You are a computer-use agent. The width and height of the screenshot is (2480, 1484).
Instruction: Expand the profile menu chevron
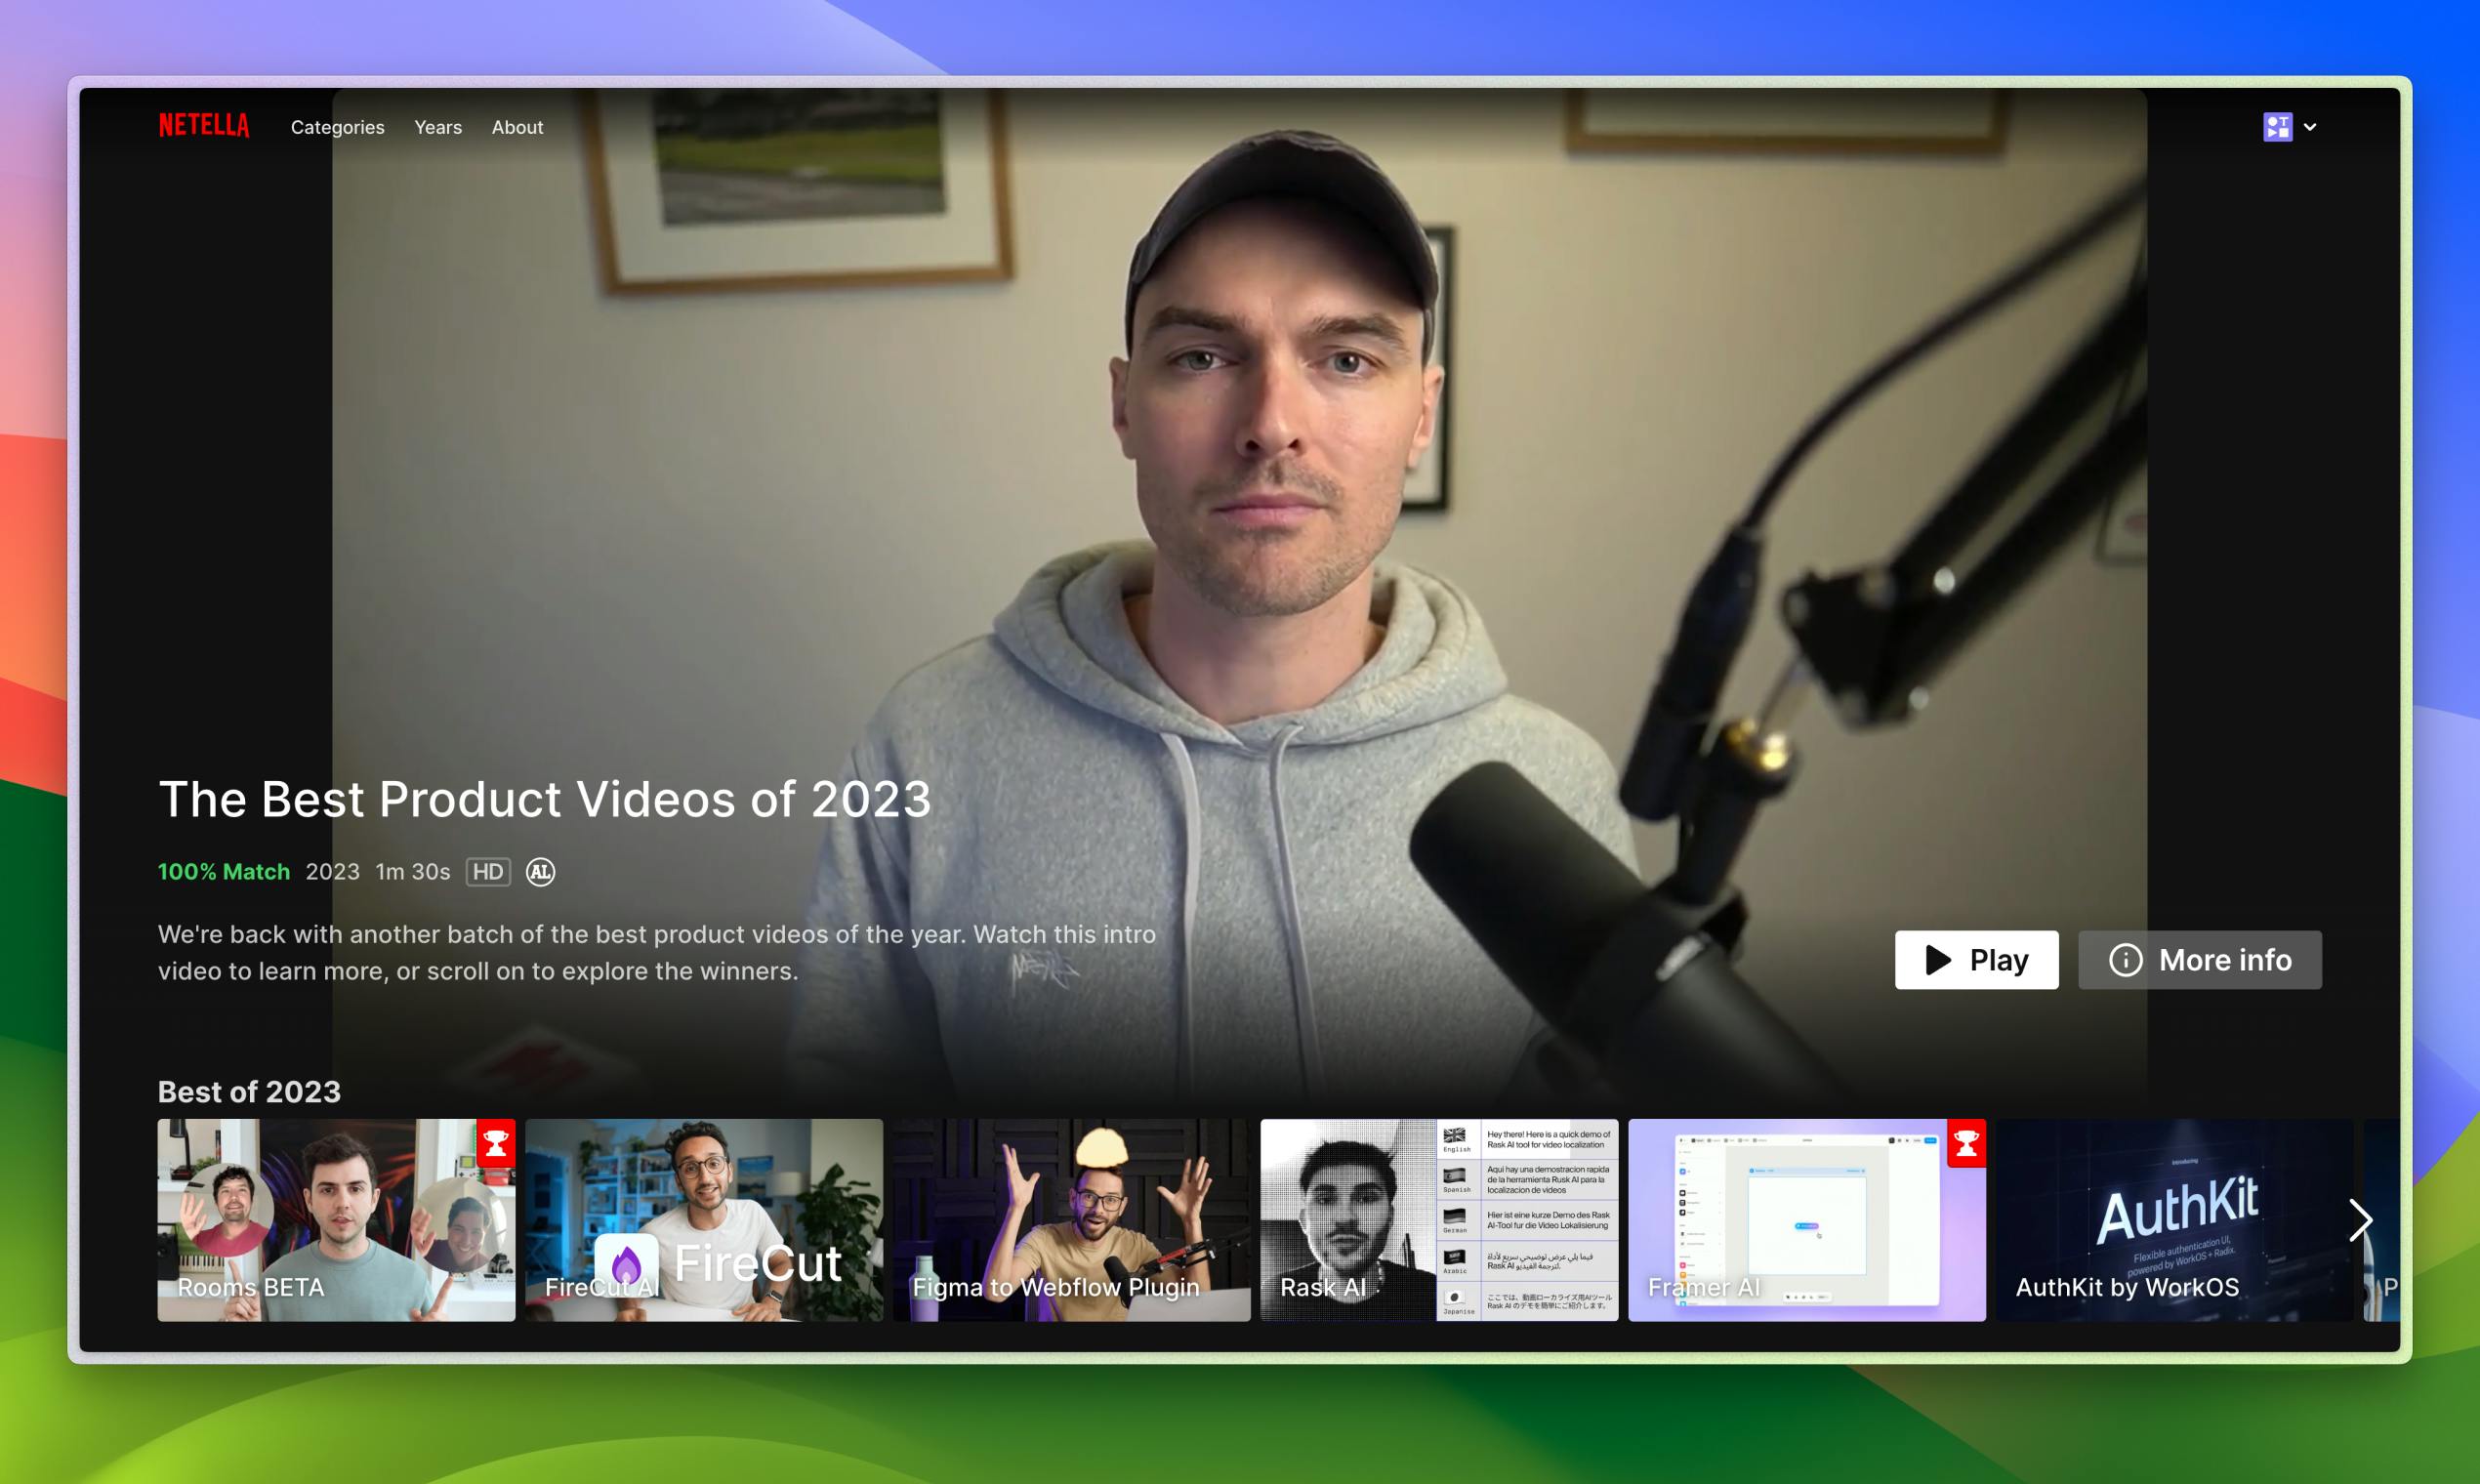click(x=2310, y=127)
